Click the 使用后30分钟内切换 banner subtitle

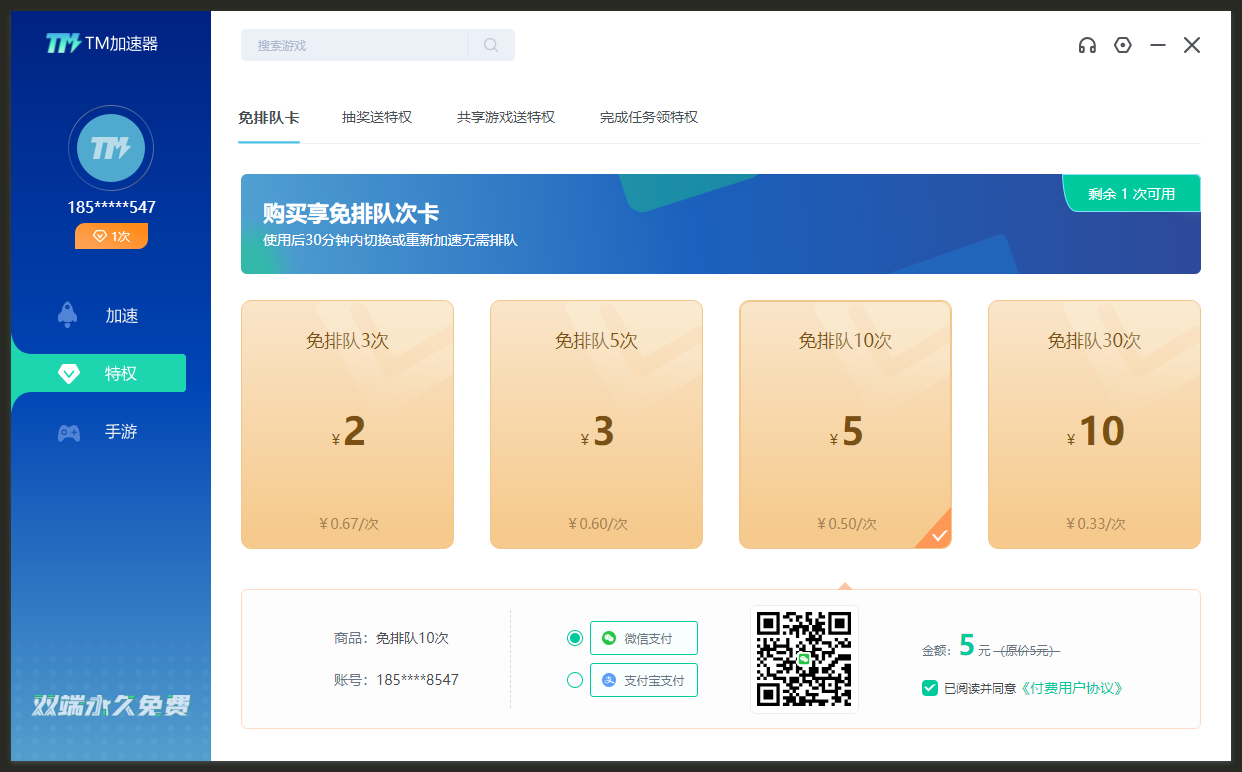pyautogui.click(x=390, y=240)
